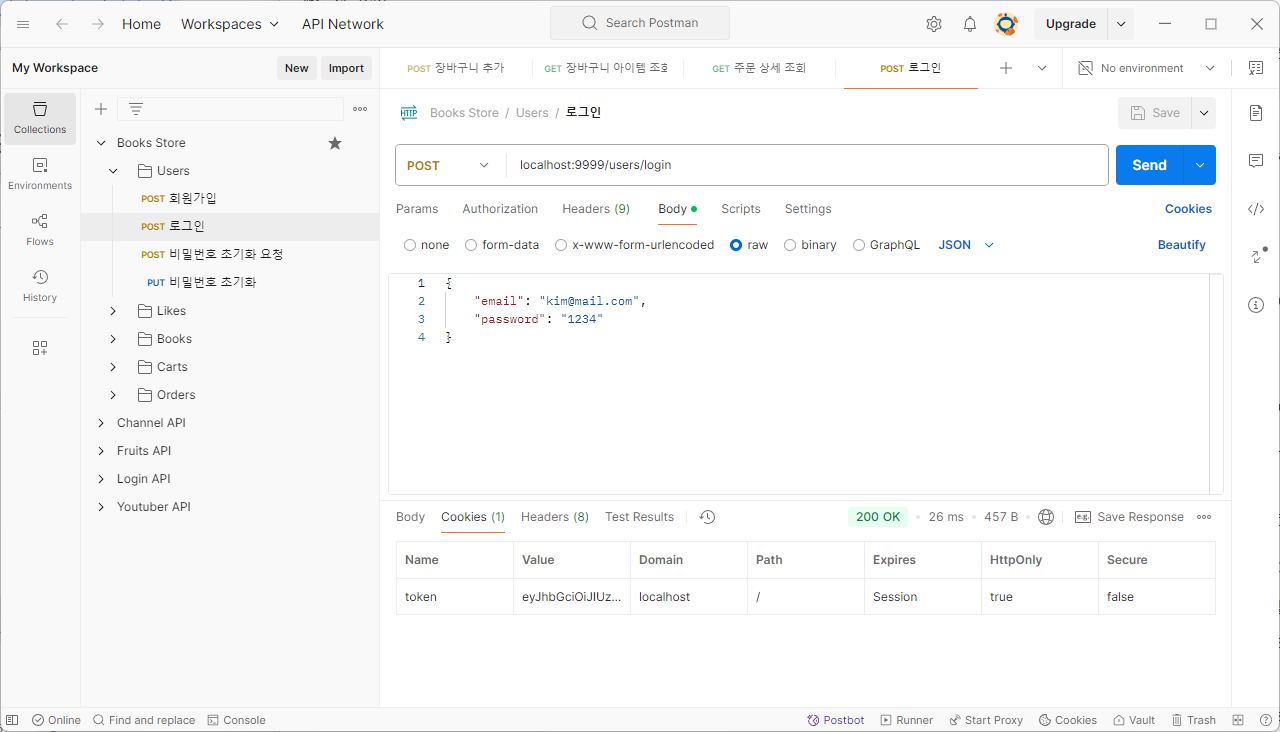Open the JSON format dropdown
The height and width of the screenshot is (732, 1280).
[x=966, y=245]
